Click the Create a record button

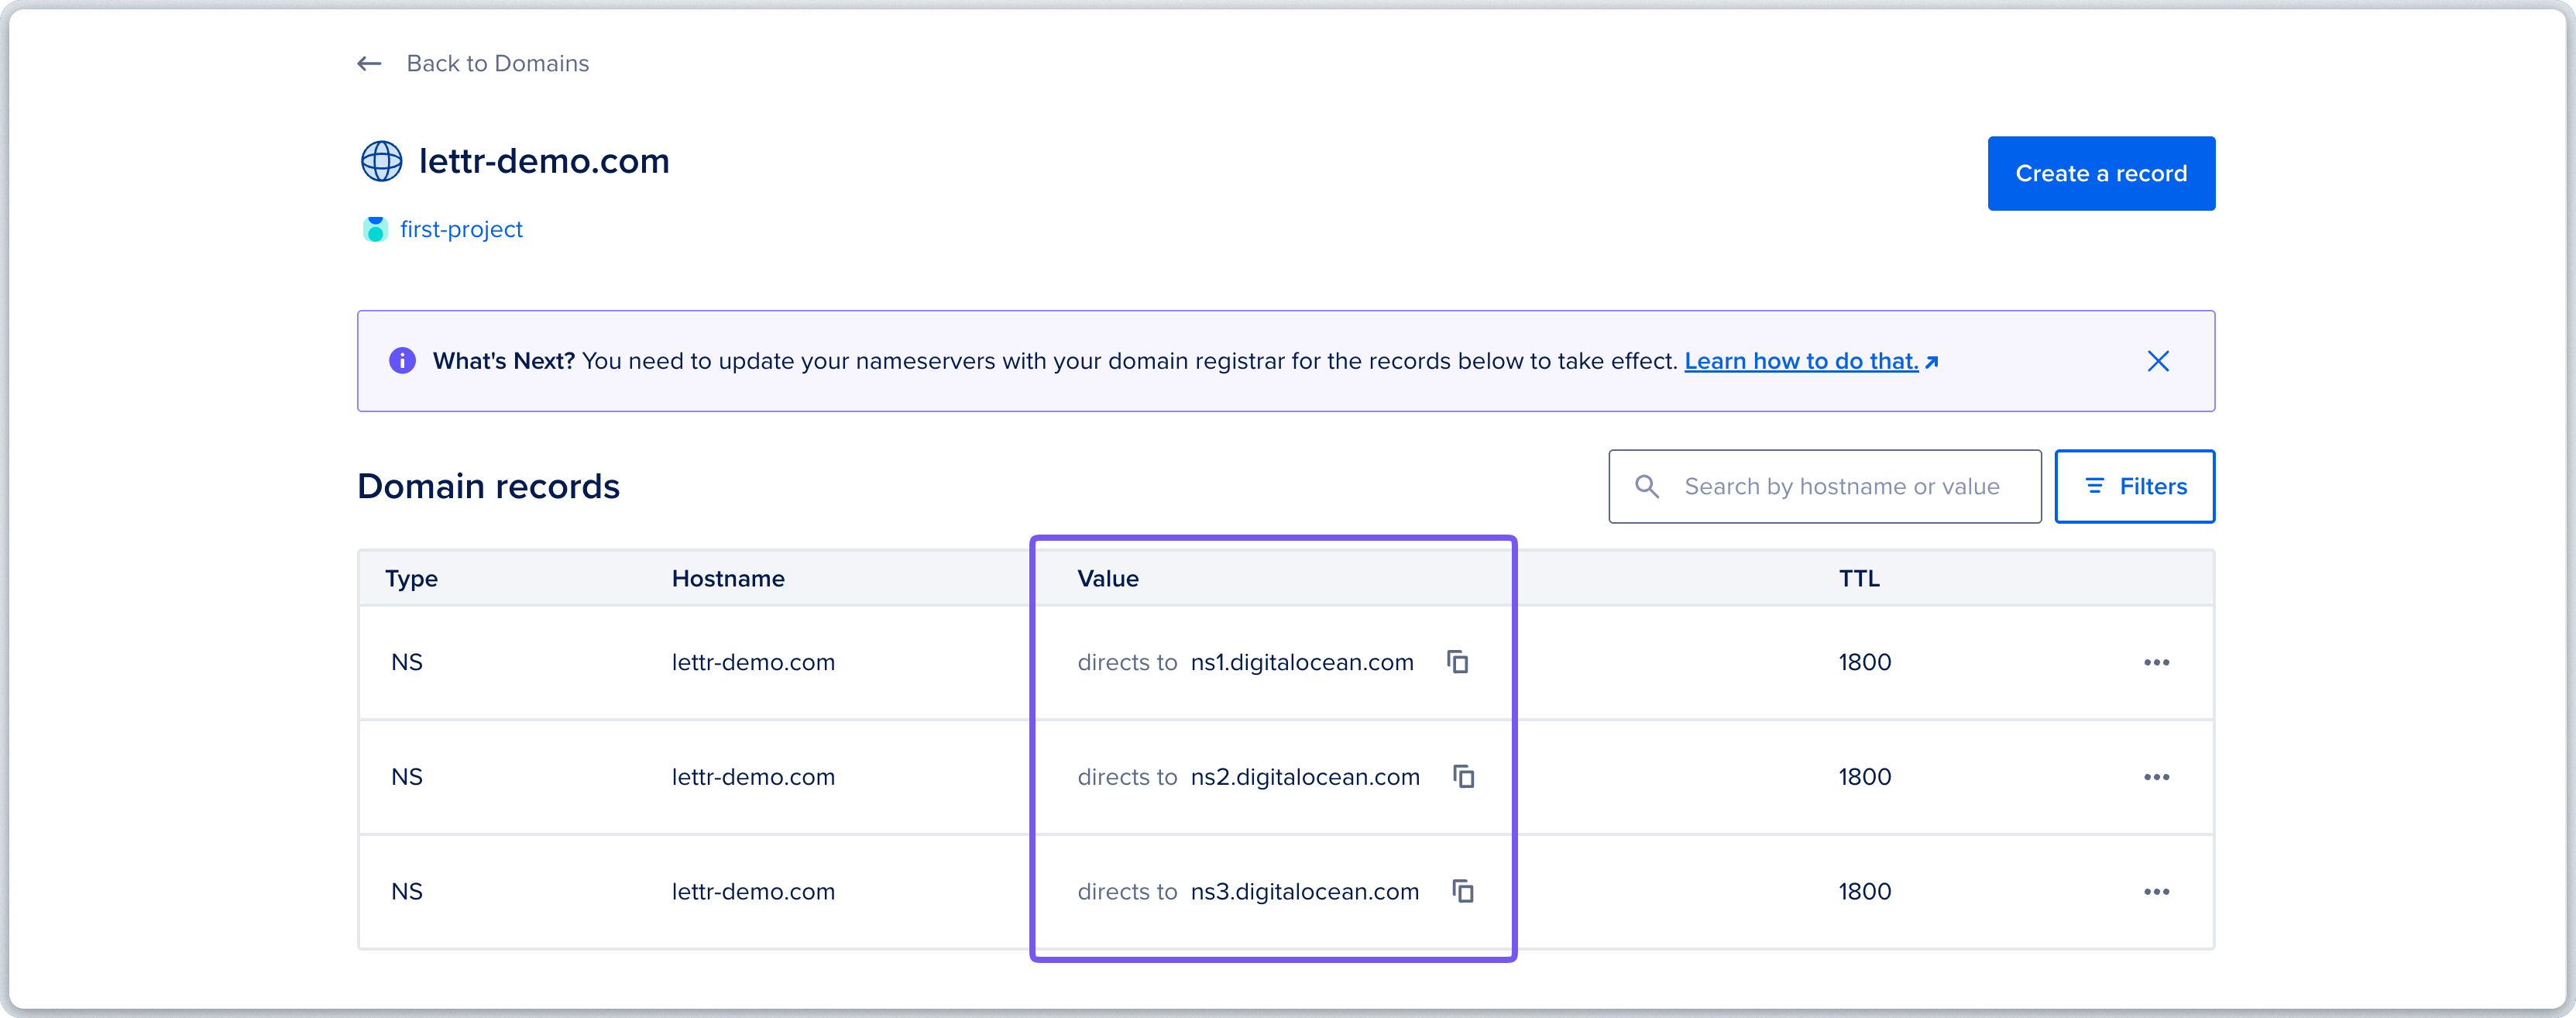tap(2101, 173)
